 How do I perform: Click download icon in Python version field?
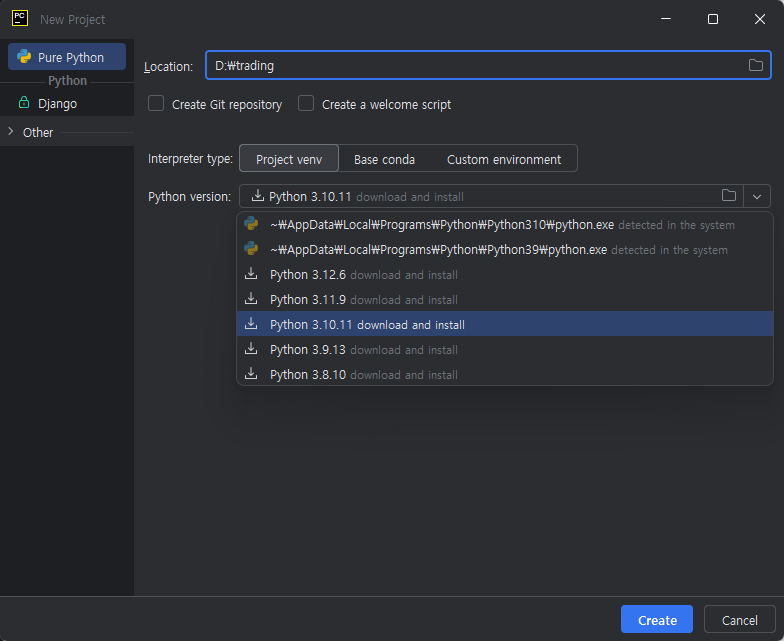pos(258,196)
